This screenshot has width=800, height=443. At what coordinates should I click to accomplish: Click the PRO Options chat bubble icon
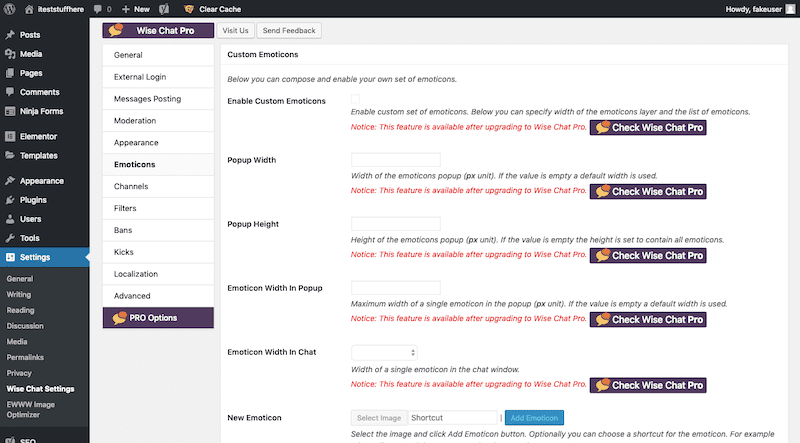click(119, 318)
